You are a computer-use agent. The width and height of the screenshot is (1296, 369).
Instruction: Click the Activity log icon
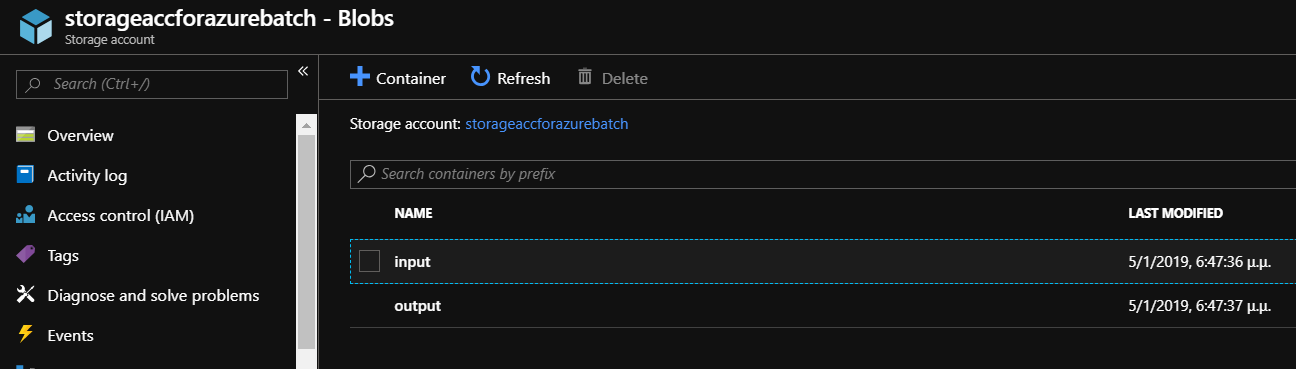click(26, 175)
